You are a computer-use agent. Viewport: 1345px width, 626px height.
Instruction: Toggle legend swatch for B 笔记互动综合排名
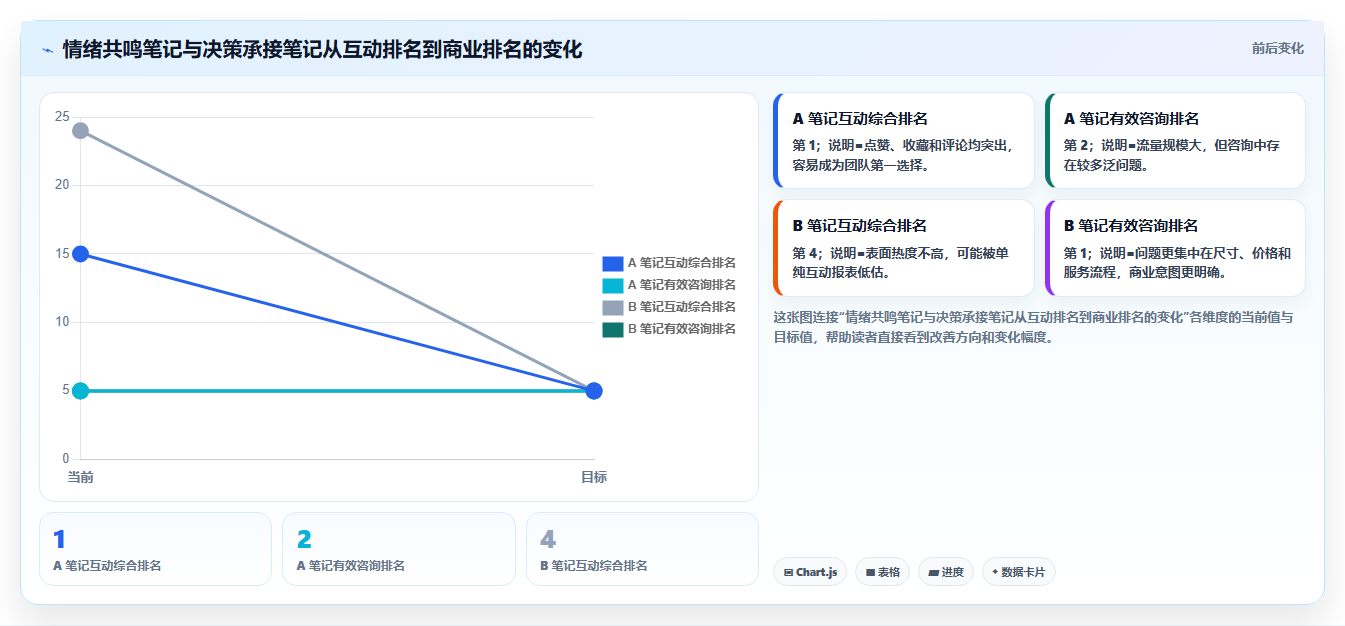coord(613,307)
